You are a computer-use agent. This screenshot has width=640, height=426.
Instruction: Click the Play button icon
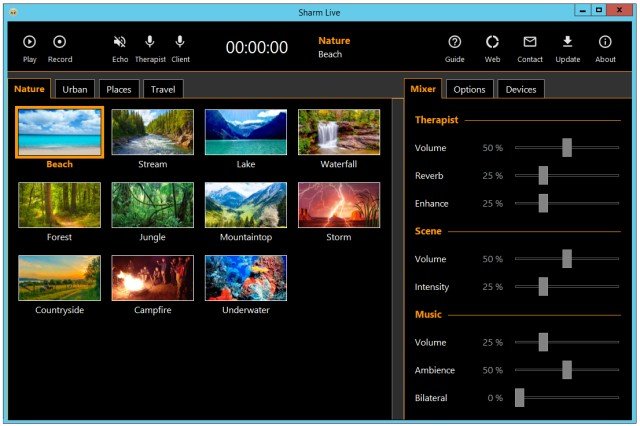pos(29,42)
